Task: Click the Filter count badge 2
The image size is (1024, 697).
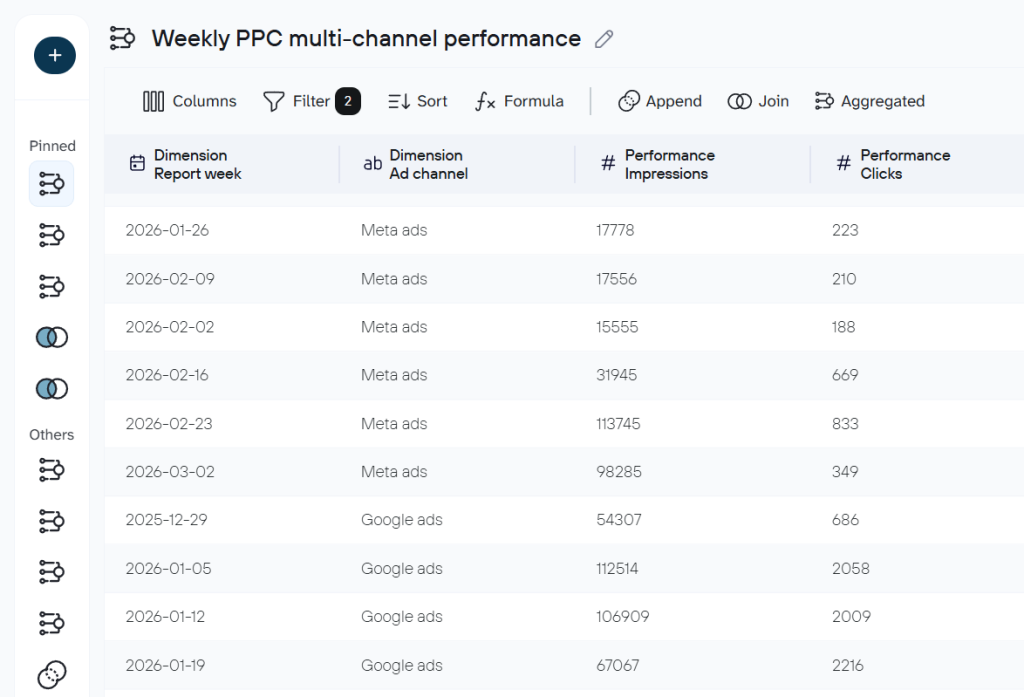Action: tap(348, 101)
